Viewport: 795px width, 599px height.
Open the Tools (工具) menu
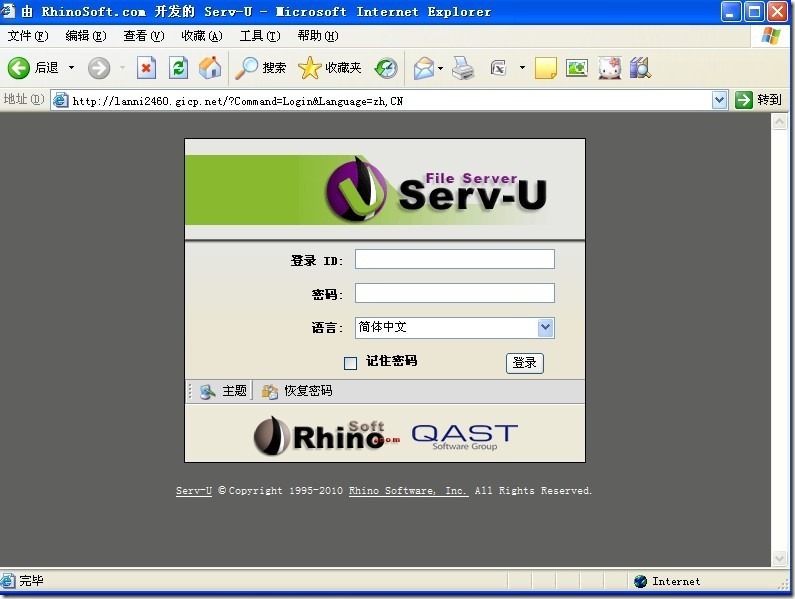pos(260,36)
